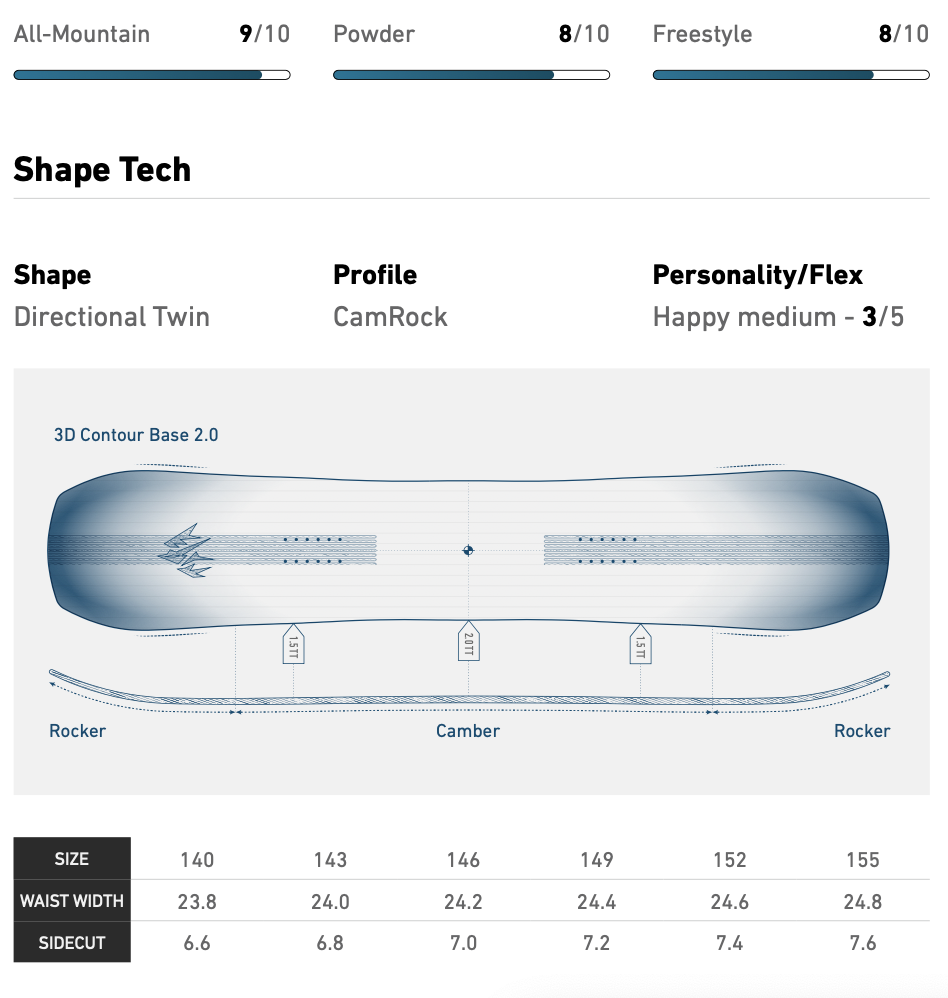Click the Powder rating progress bar
The width and height of the screenshot is (948, 998).
[x=471, y=75]
